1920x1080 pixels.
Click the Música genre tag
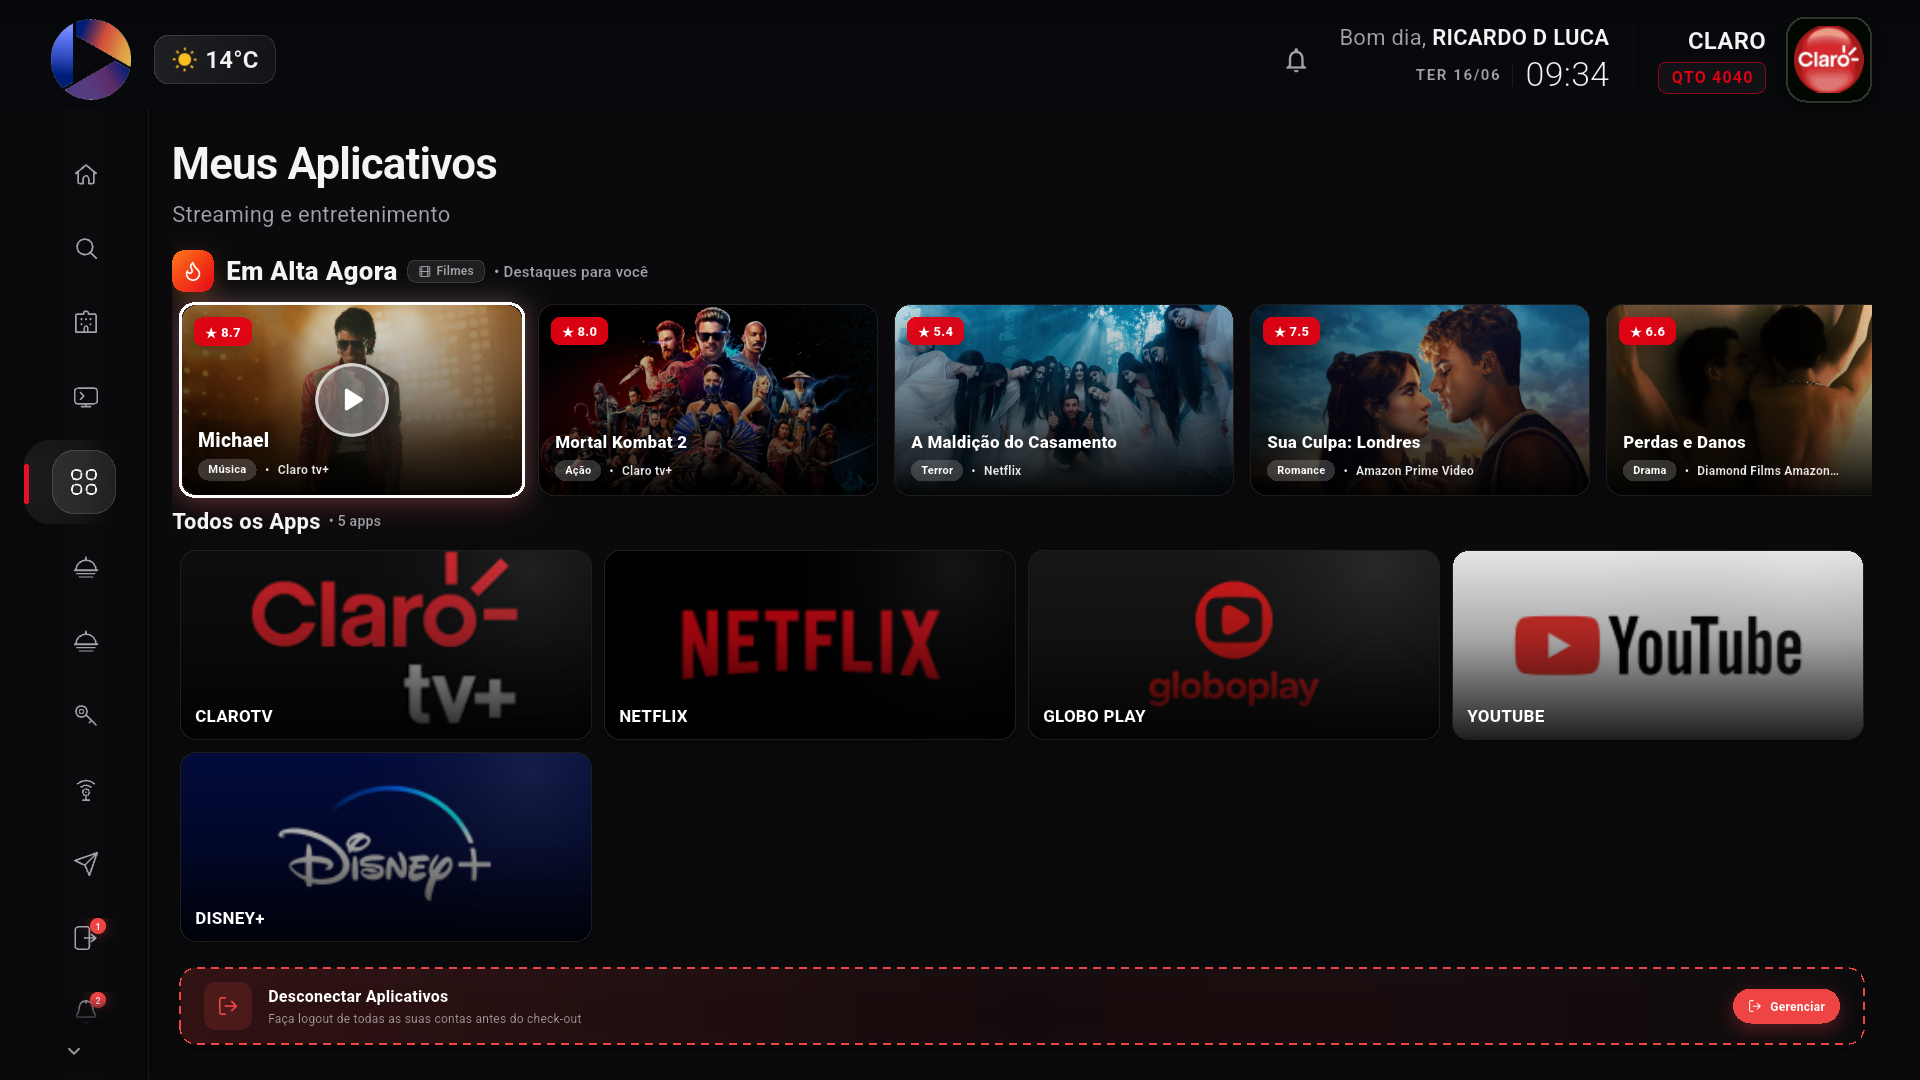point(227,470)
